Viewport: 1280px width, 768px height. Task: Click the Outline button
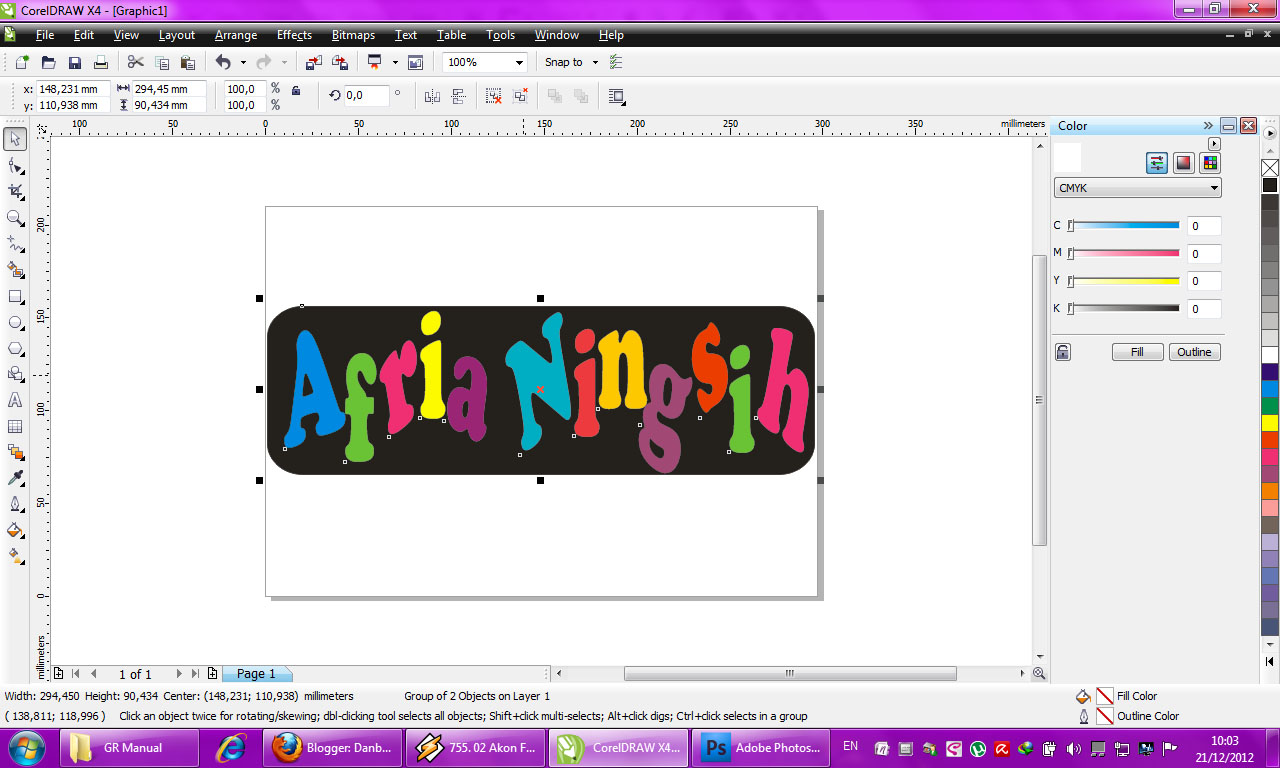(1194, 352)
